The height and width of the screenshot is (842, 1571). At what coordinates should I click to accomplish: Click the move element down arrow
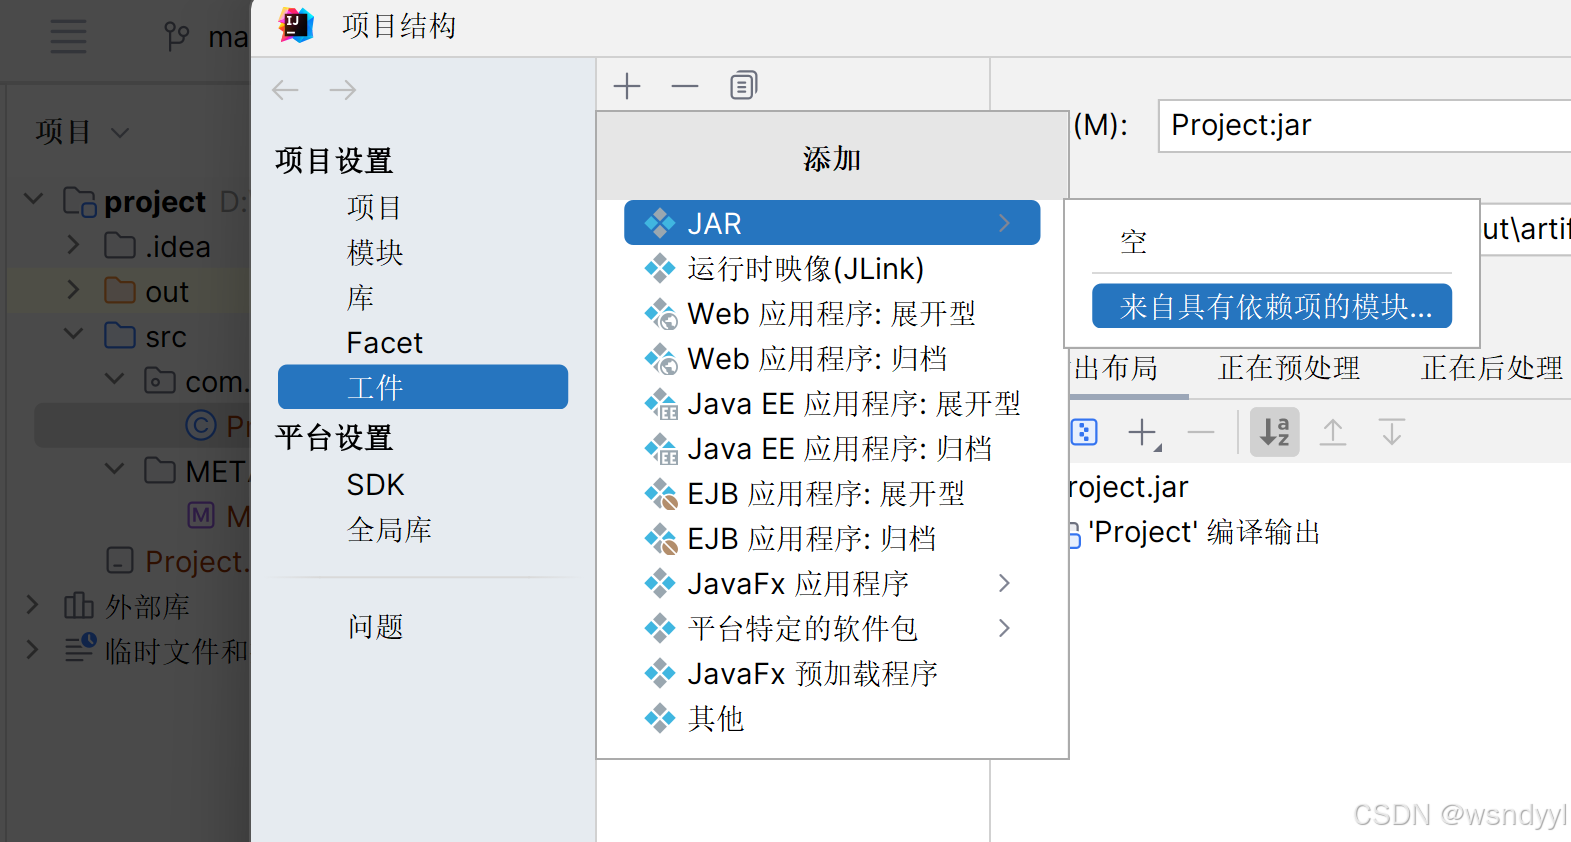coord(1391,432)
